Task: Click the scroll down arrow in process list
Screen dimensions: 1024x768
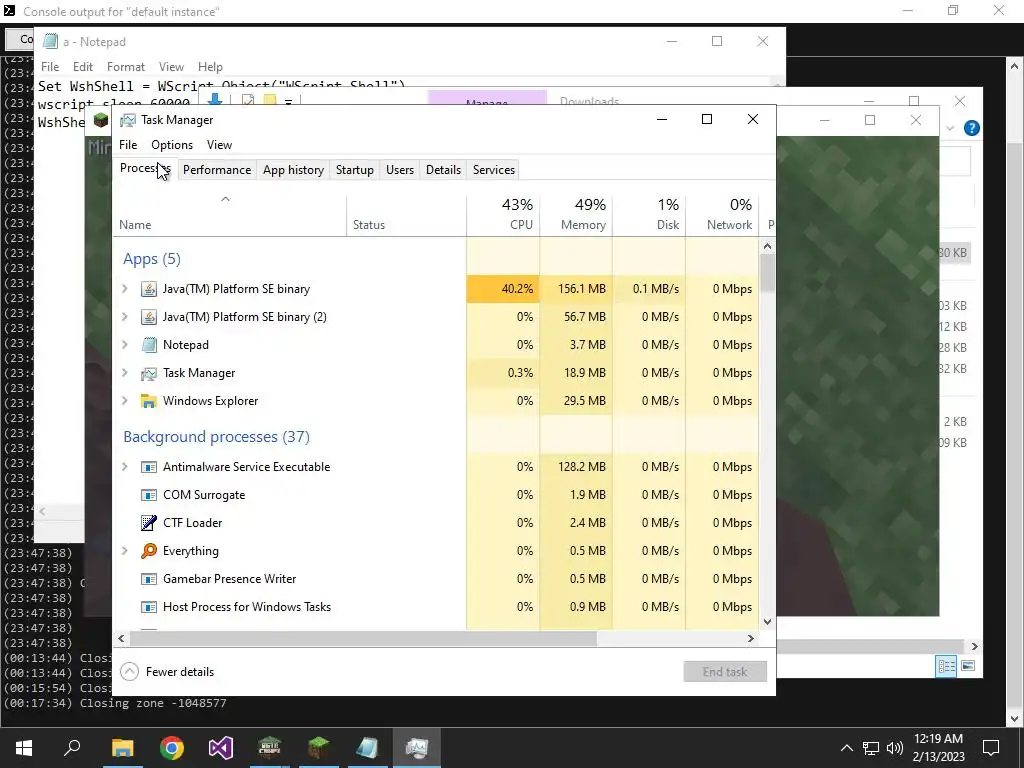Action: [767, 622]
